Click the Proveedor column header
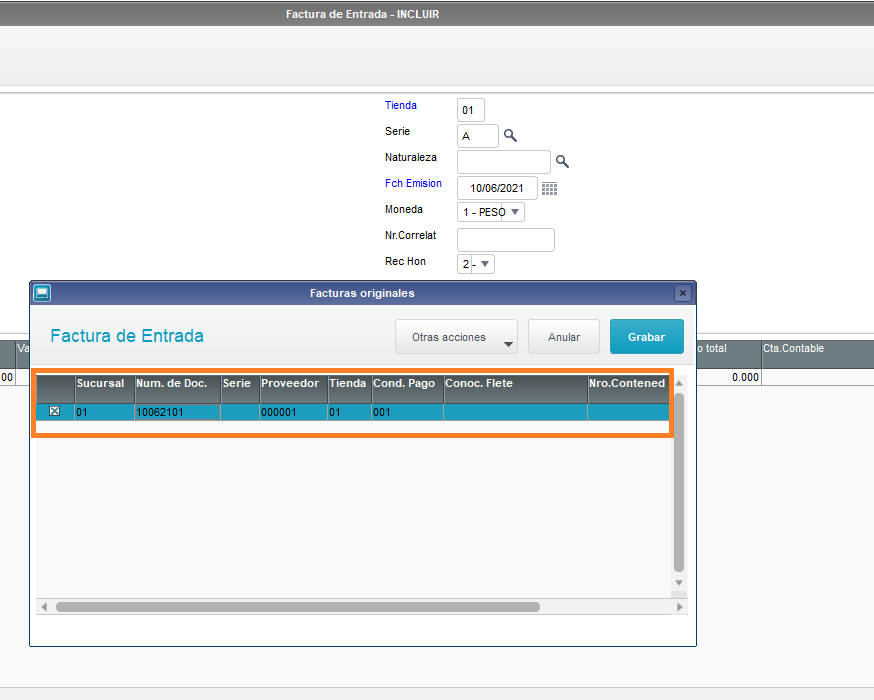Screen dimensions: 874x700 point(294,389)
